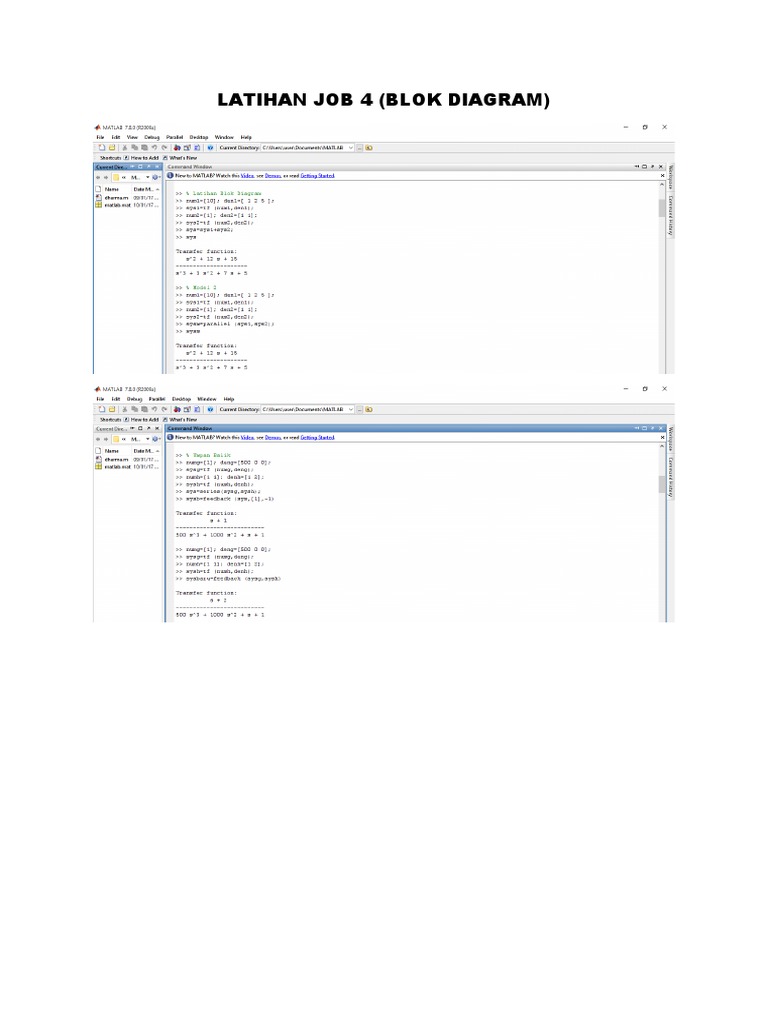
Task: Close info bar in Latihan Blok Diagram Command Window
Action: coord(662,176)
